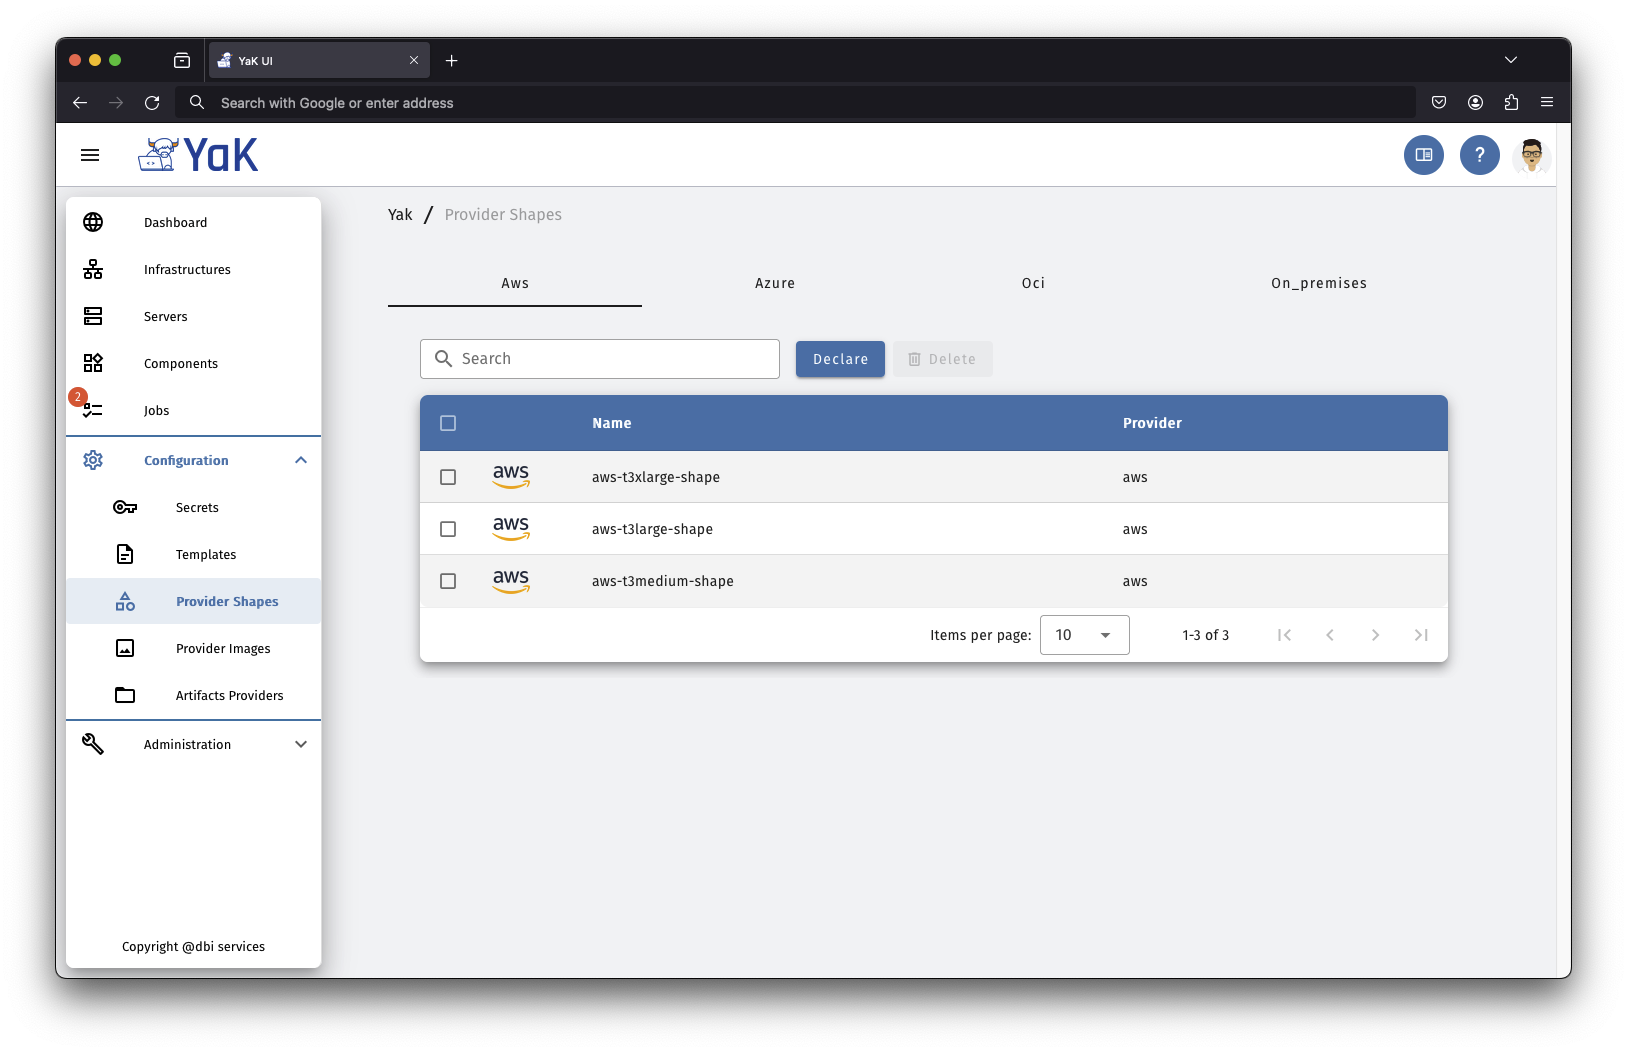Click the help question mark icon
The image size is (1627, 1052).
point(1479,155)
